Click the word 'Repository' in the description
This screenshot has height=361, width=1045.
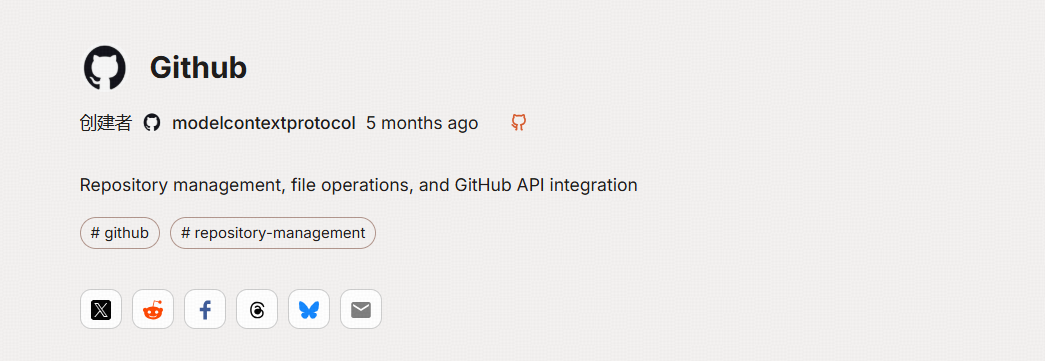(x=124, y=185)
